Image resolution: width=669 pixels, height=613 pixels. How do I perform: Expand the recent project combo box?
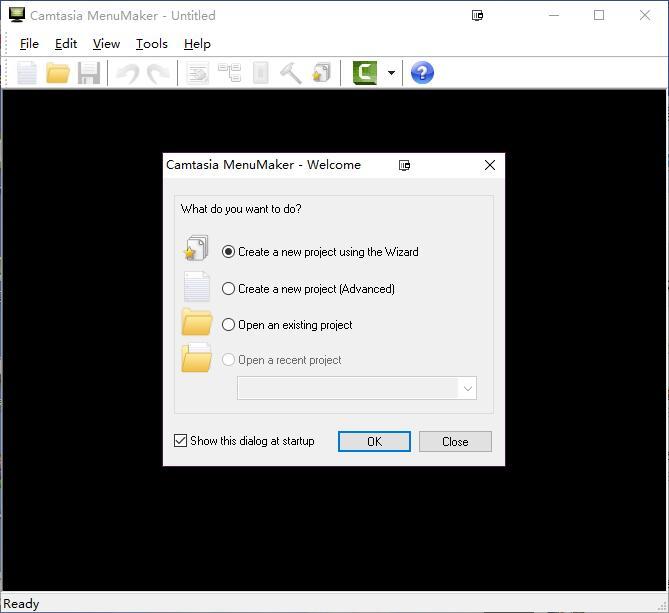point(468,388)
